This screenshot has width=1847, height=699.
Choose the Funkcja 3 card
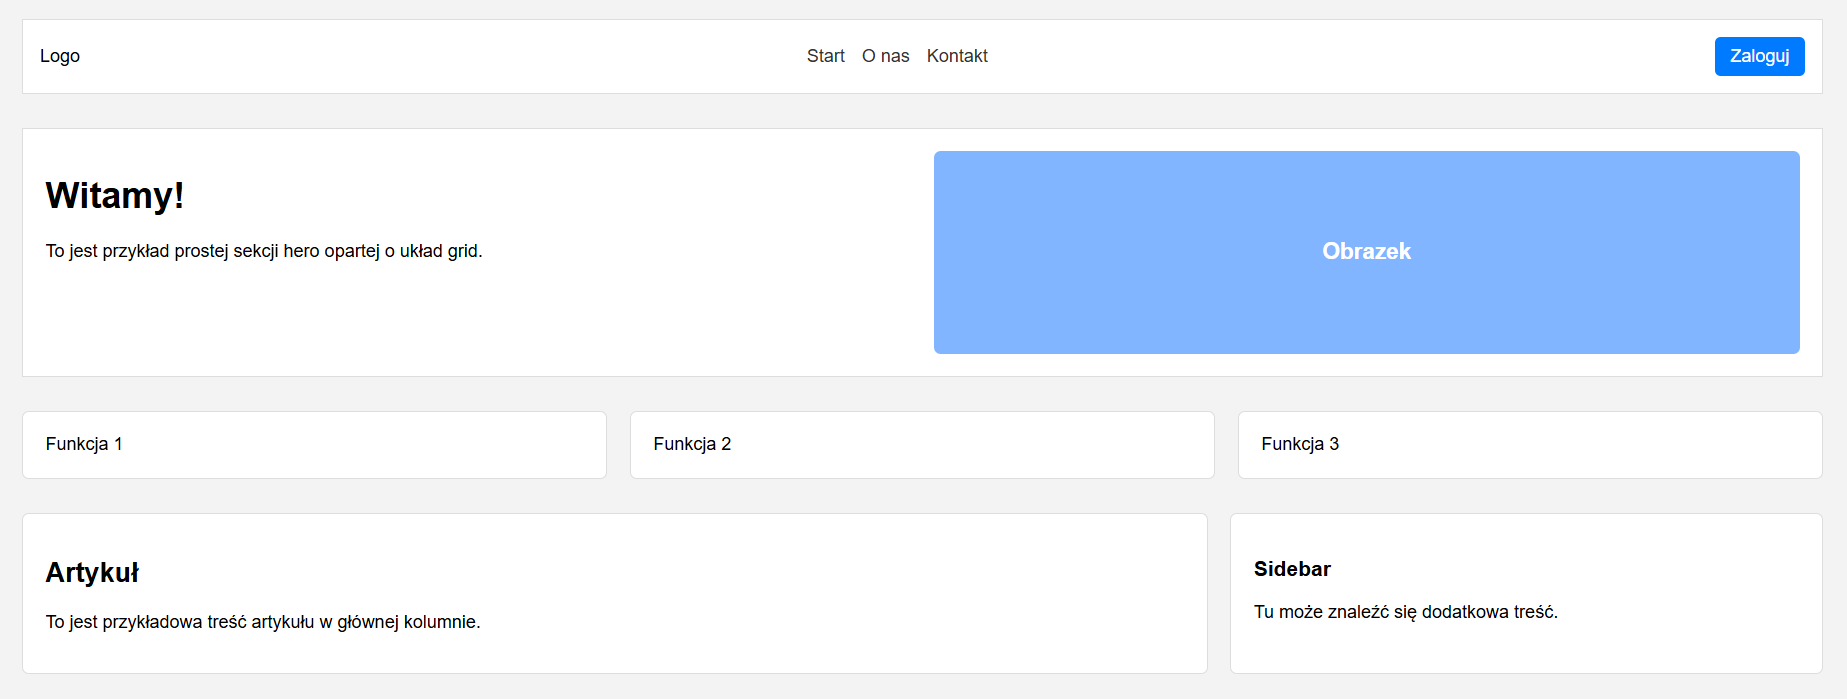point(1529,444)
